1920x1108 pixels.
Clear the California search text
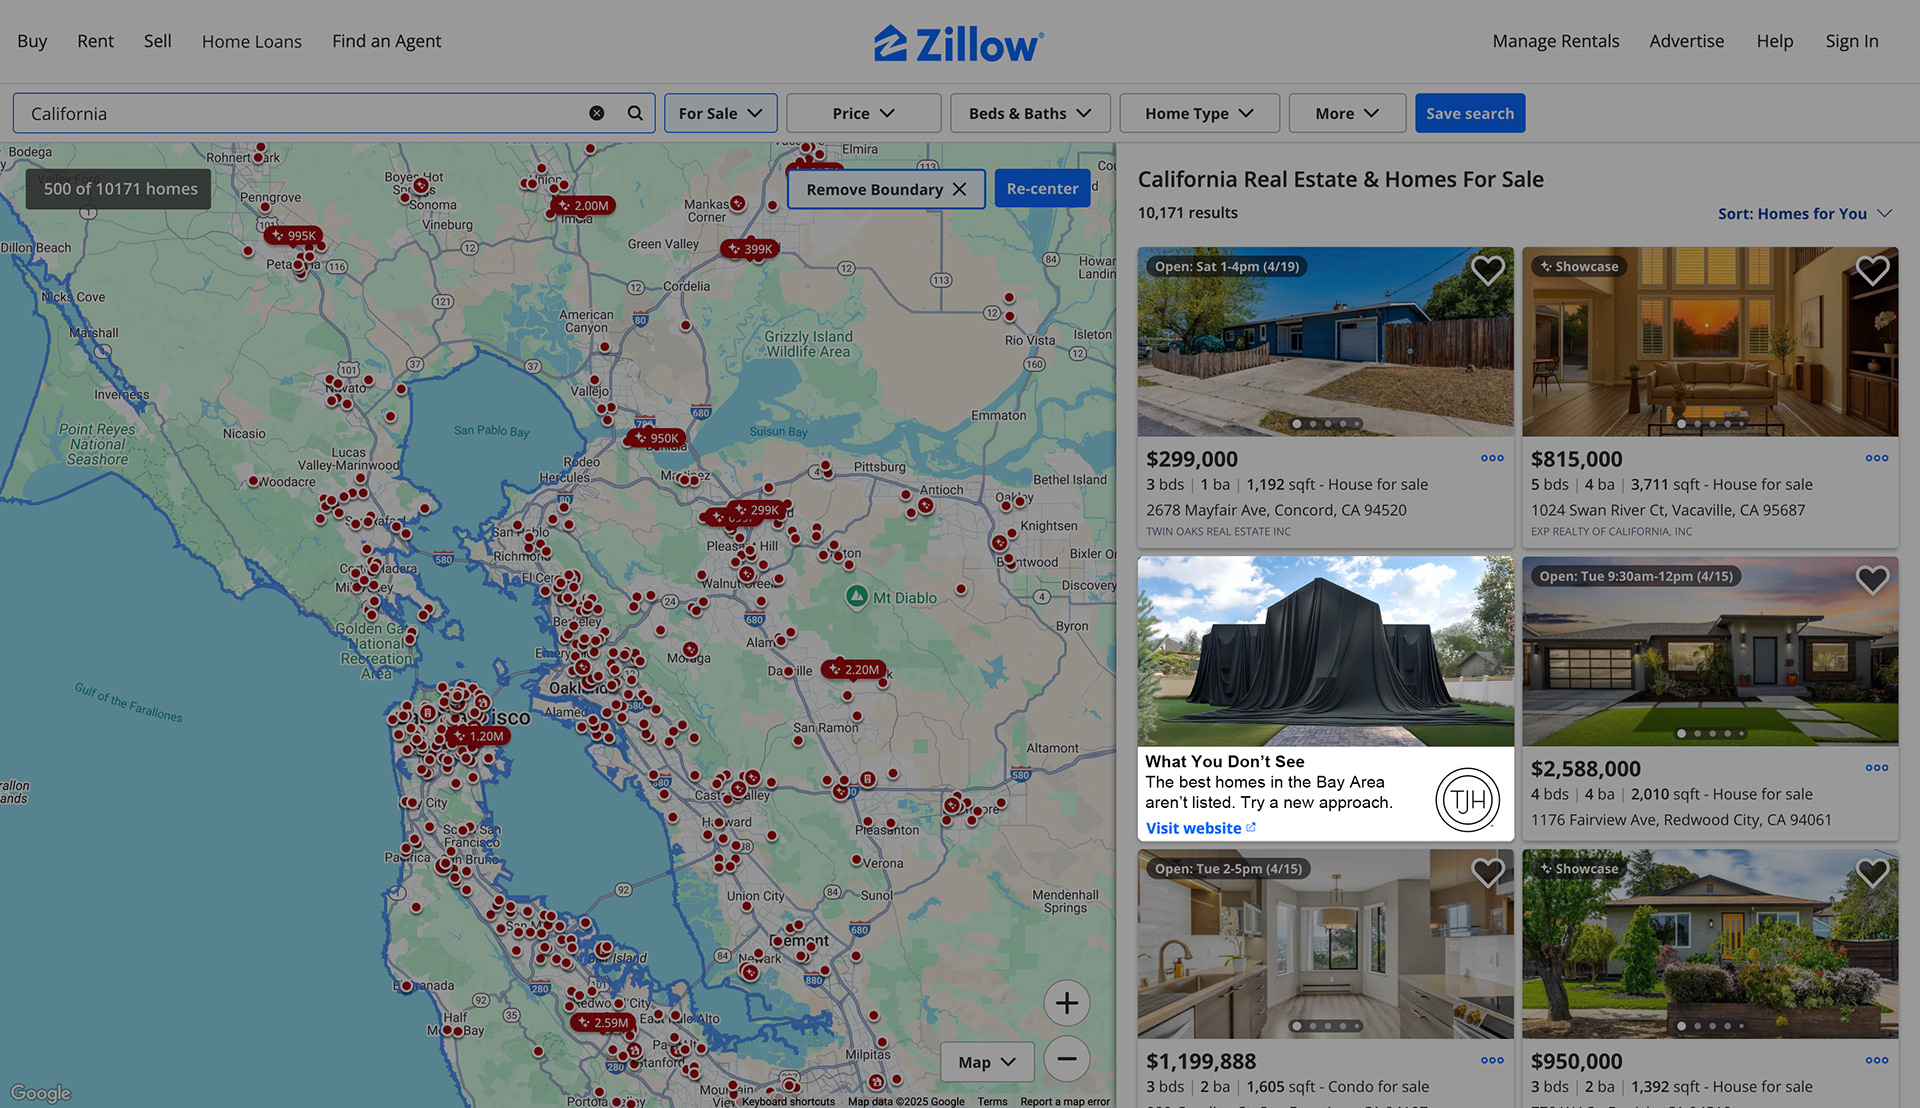(x=597, y=113)
